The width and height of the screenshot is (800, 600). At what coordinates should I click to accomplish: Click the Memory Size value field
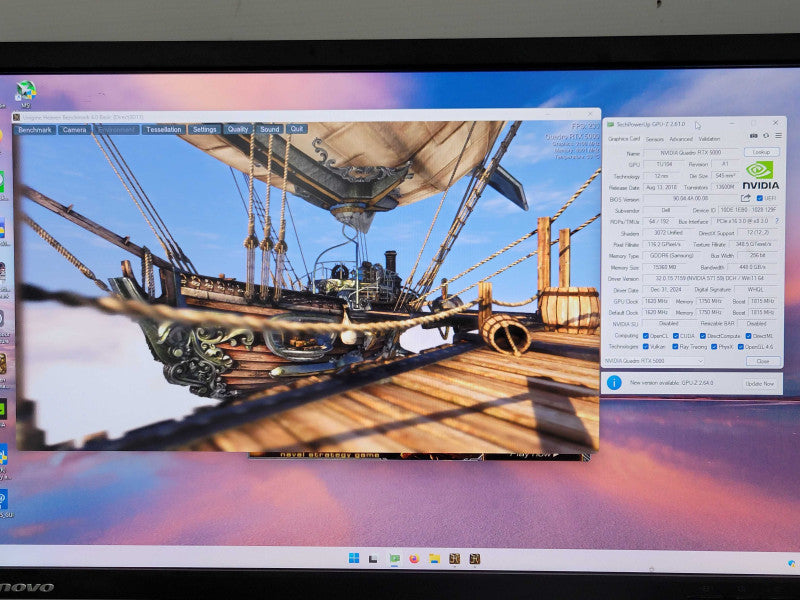click(x=664, y=267)
